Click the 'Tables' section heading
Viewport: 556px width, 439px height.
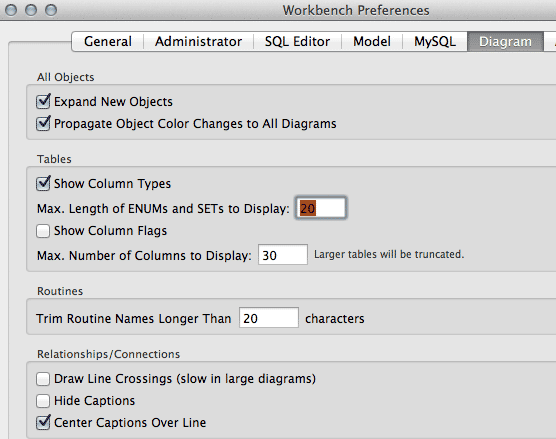coord(54,159)
